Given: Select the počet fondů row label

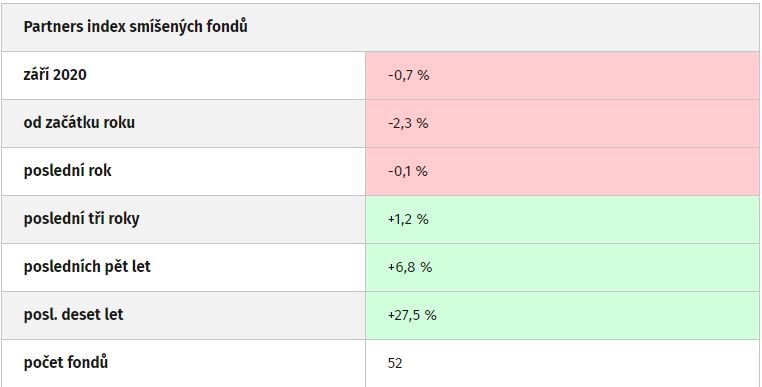Looking at the screenshot, I should (66, 363).
